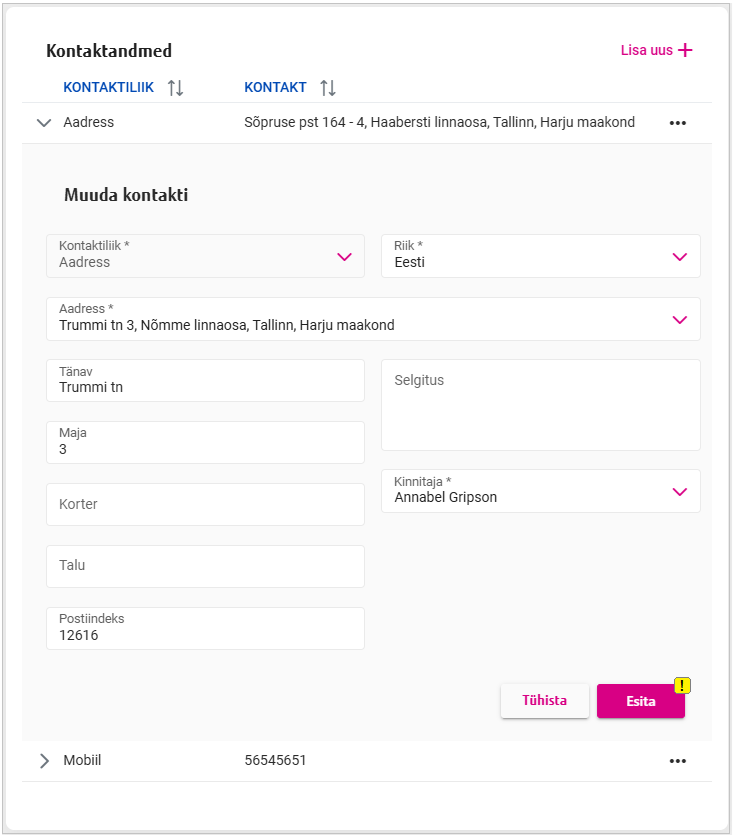Screen dimensions: 735x835
Task: Collapse the Aadress row chevron
Action: coord(44,123)
